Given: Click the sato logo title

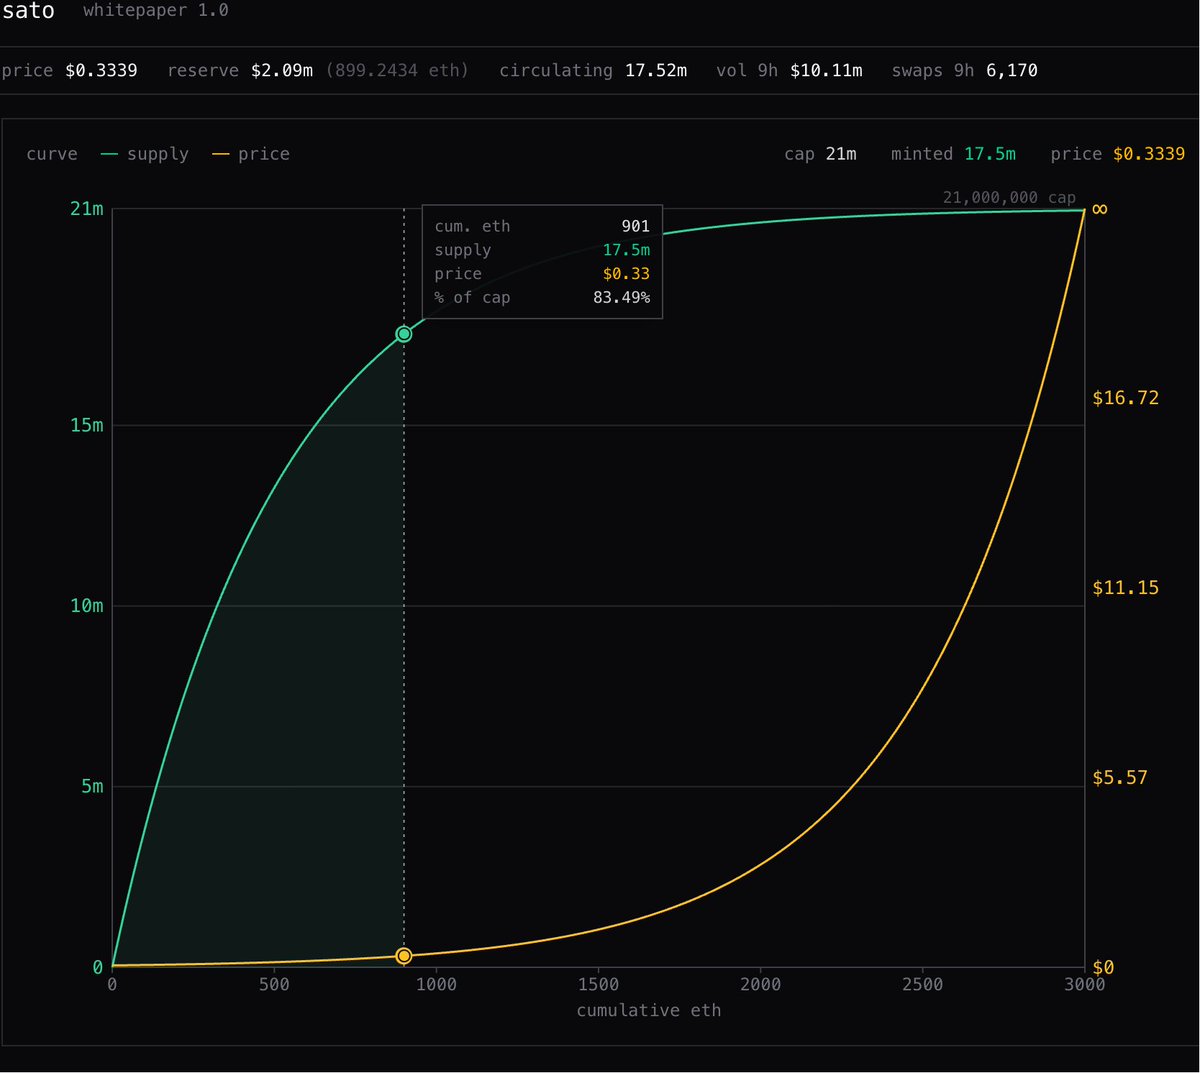Looking at the screenshot, I should click(28, 10).
